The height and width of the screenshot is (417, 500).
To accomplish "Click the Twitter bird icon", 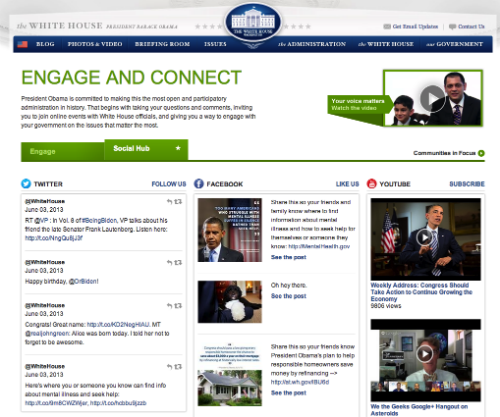I will pyautogui.click(x=26, y=184).
